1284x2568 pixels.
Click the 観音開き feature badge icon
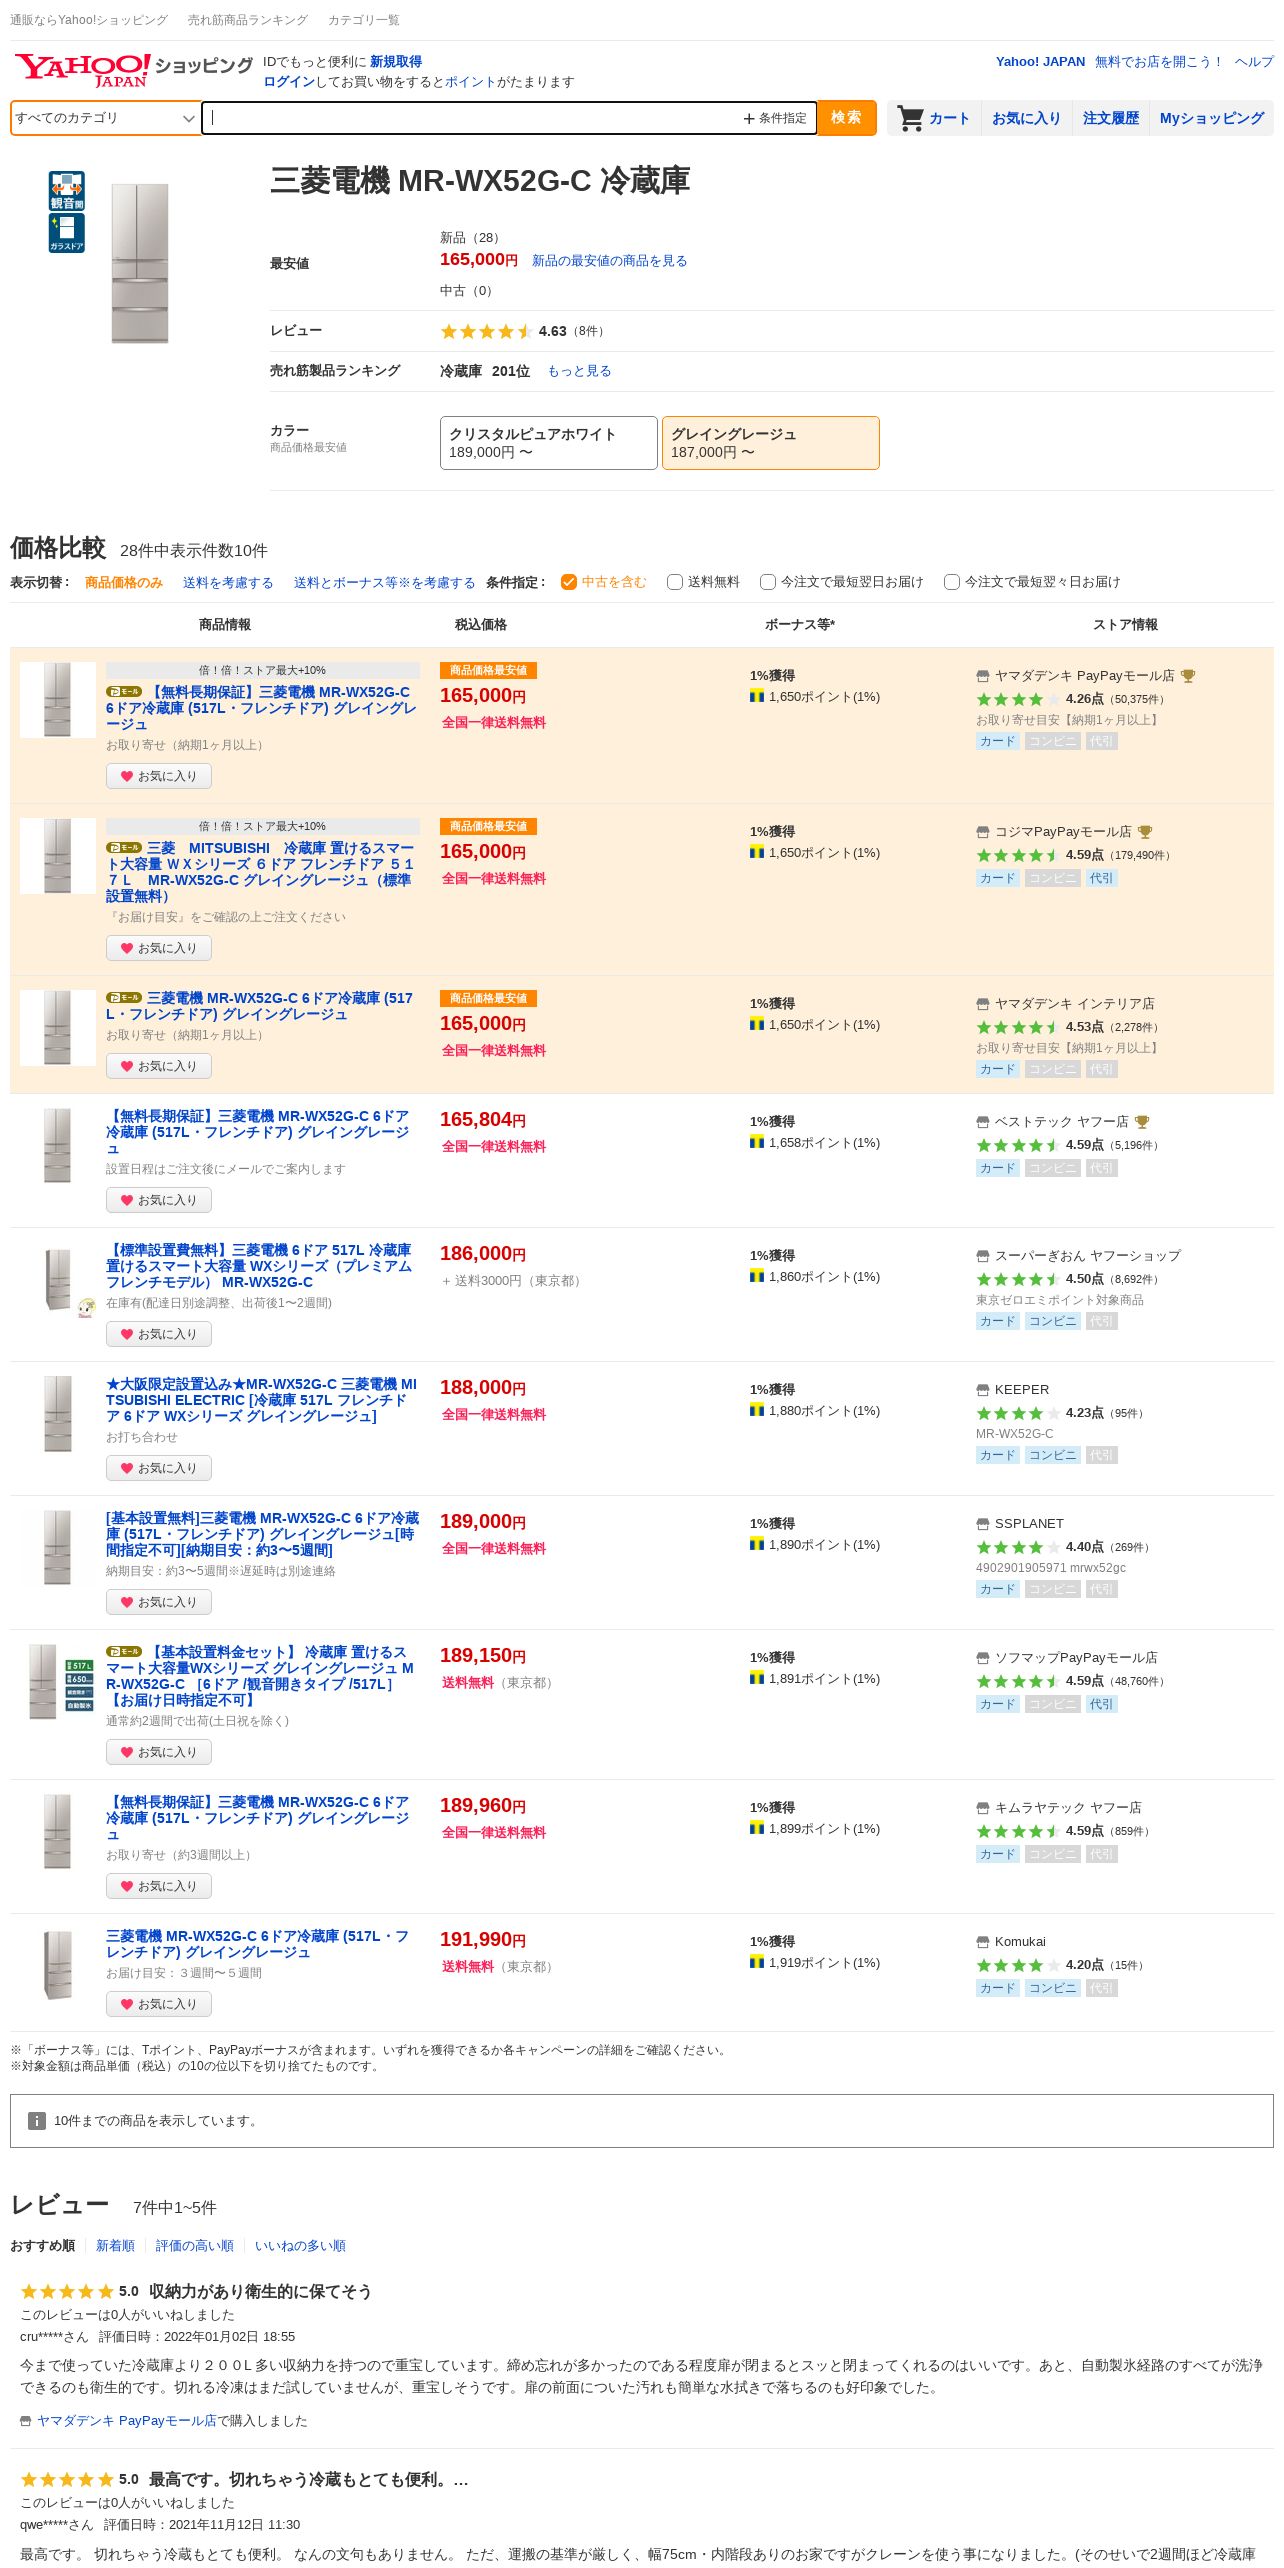[67, 190]
